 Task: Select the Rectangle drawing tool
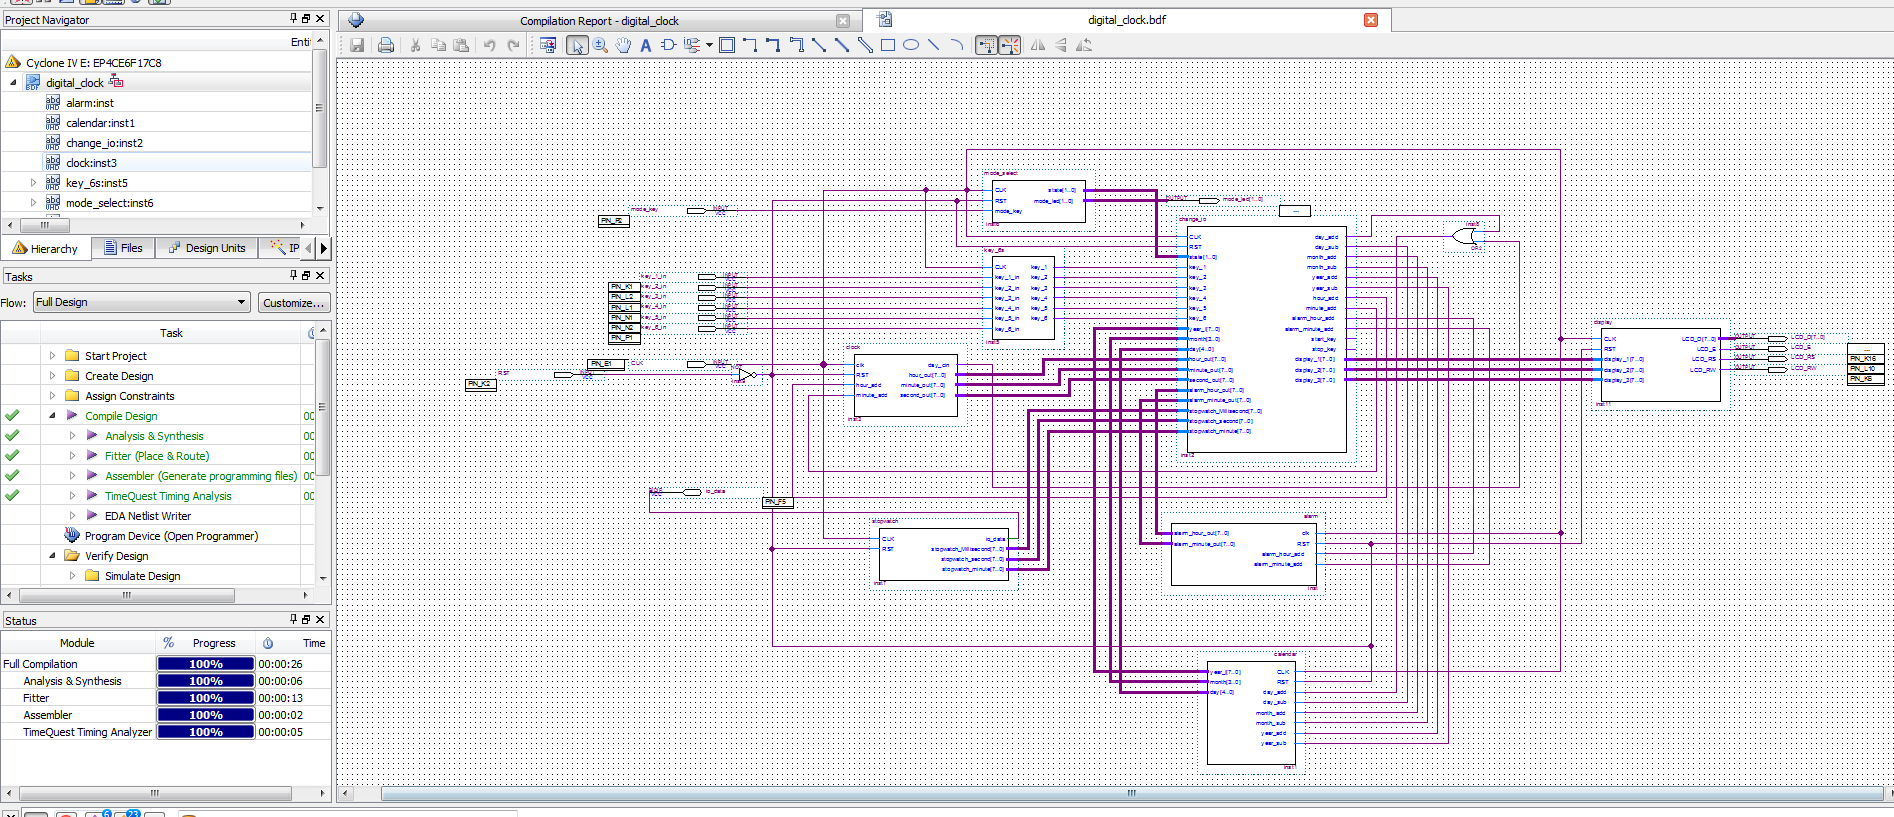pos(887,45)
